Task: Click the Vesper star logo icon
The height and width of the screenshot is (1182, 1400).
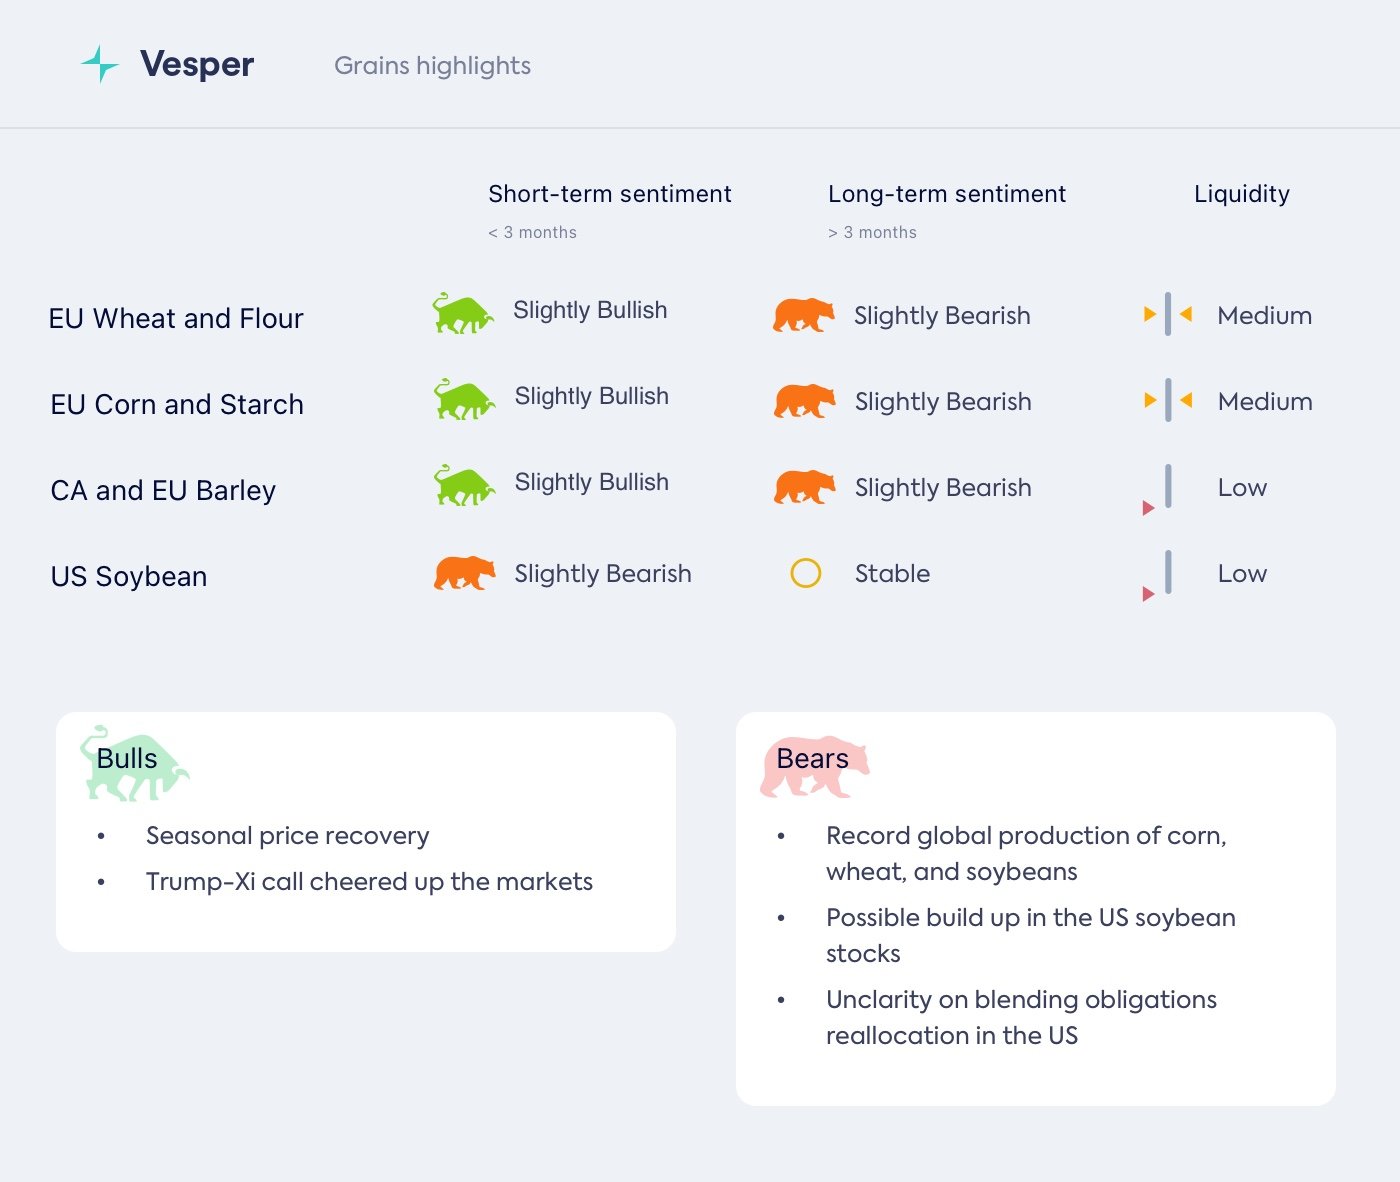Action: (100, 64)
